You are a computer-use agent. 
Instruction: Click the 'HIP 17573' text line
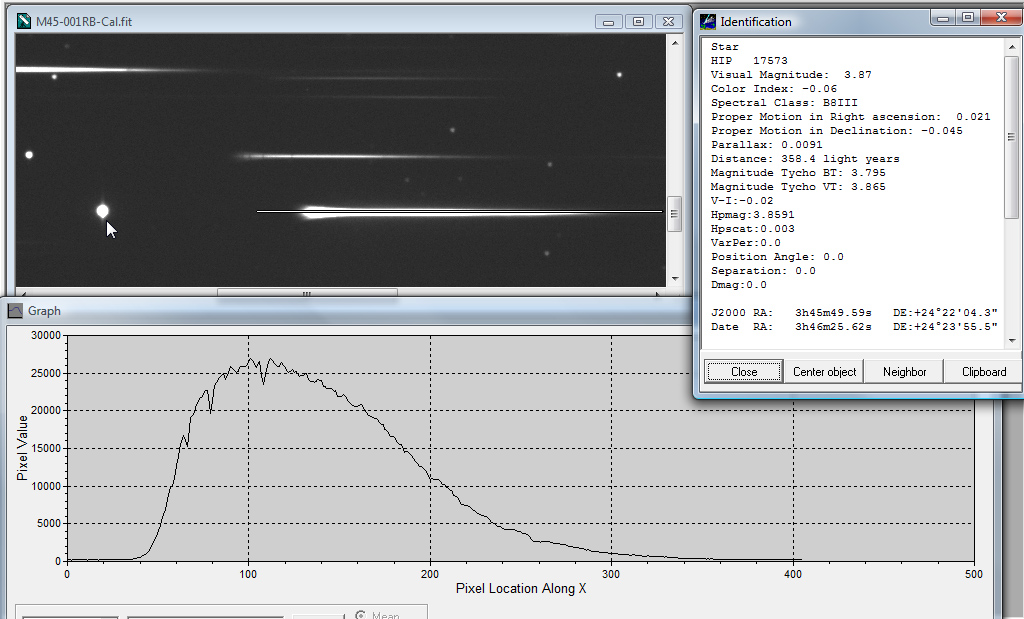[x=749, y=61]
